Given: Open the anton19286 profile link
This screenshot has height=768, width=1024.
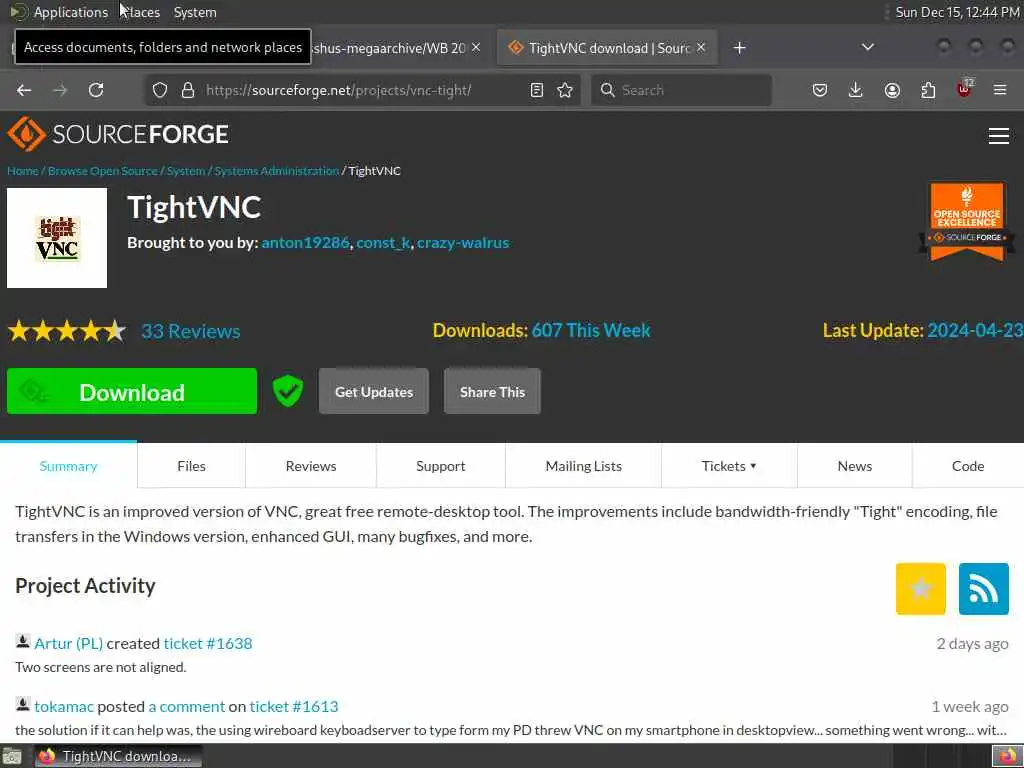Looking at the screenshot, I should click(x=305, y=242).
